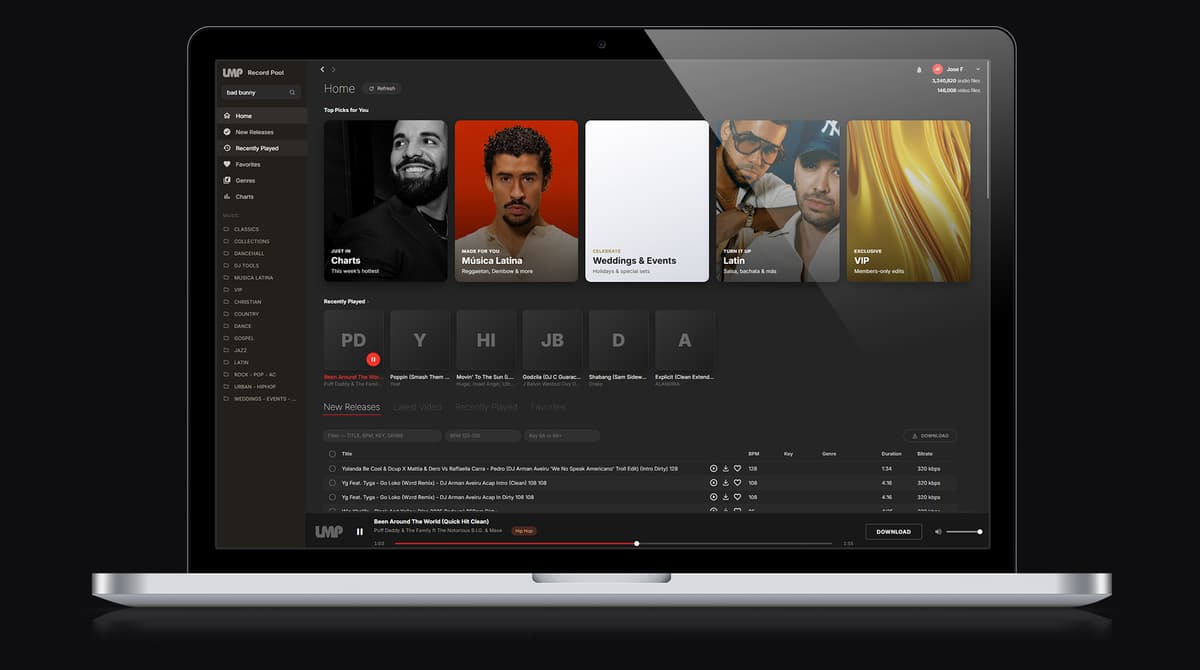
Task: Go to Home in the sidebar
Action: point(261,116)
